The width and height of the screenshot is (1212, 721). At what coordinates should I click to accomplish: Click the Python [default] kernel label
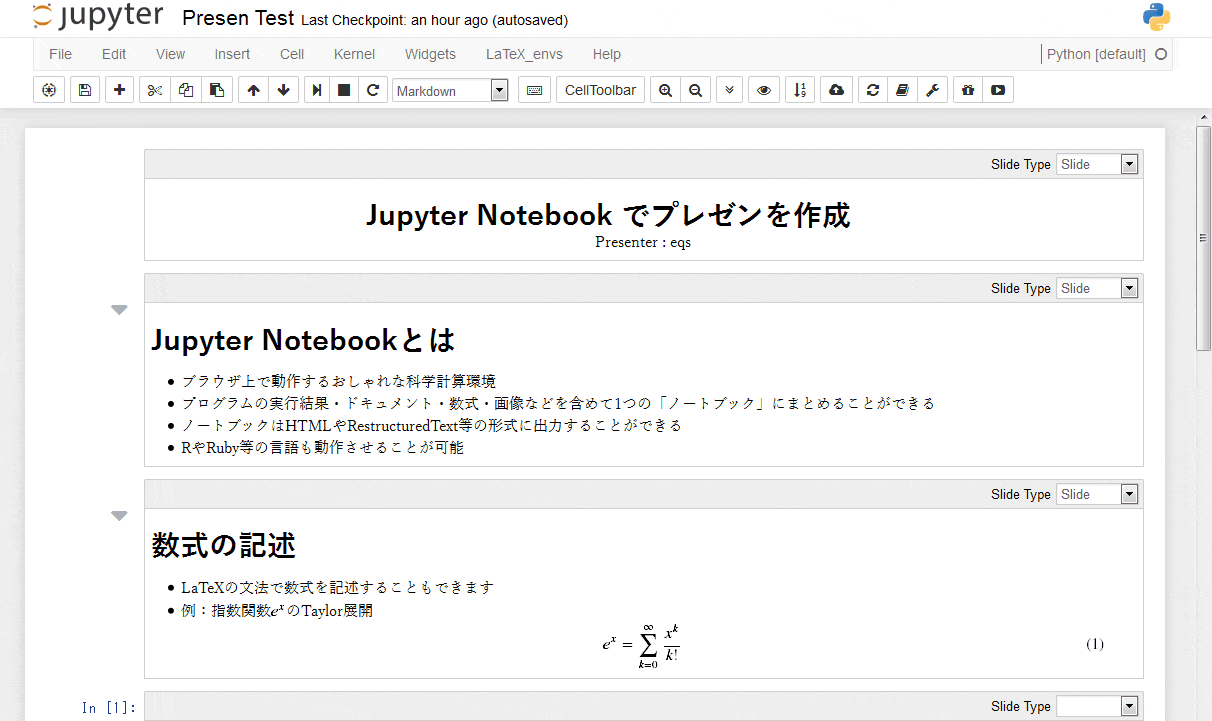tap(1096, 54)
